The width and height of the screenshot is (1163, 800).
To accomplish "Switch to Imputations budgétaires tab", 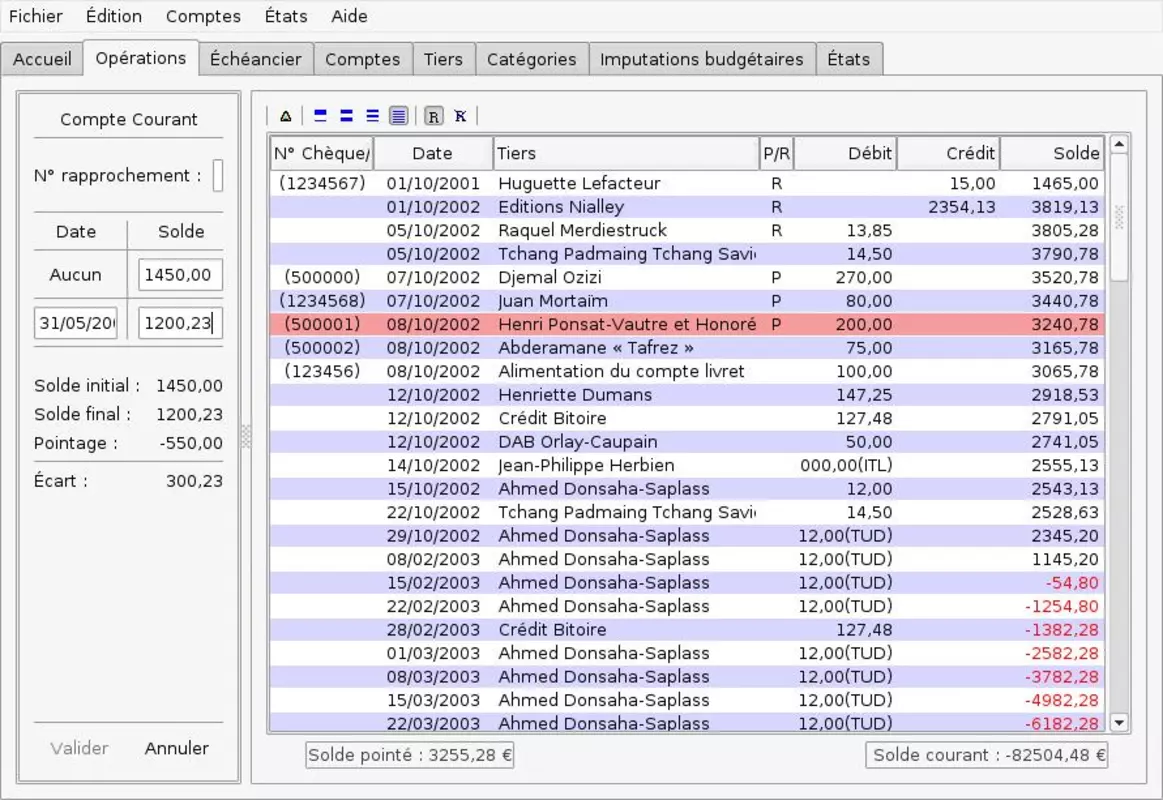I will pos(702,59).
